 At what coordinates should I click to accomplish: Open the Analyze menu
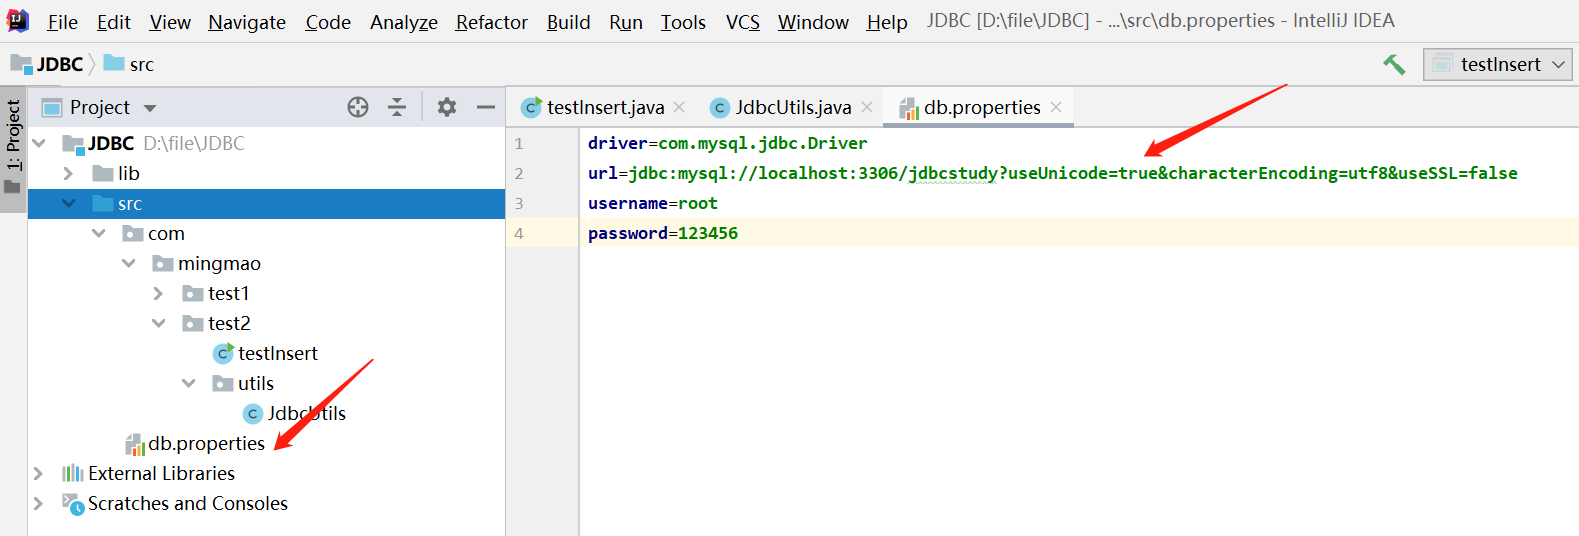click(404, 22)
